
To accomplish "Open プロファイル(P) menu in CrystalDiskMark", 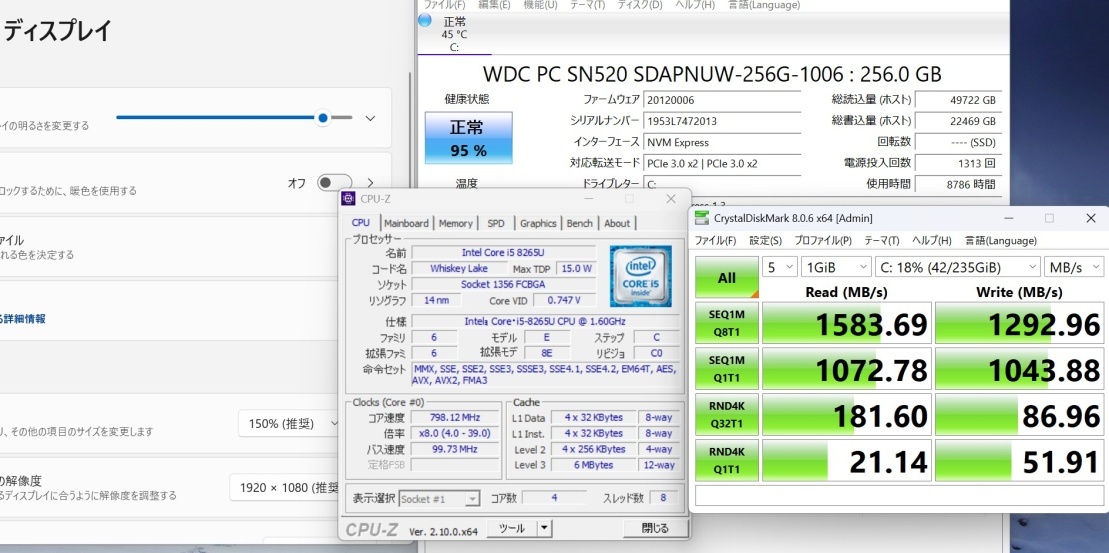I will [823, 240].
